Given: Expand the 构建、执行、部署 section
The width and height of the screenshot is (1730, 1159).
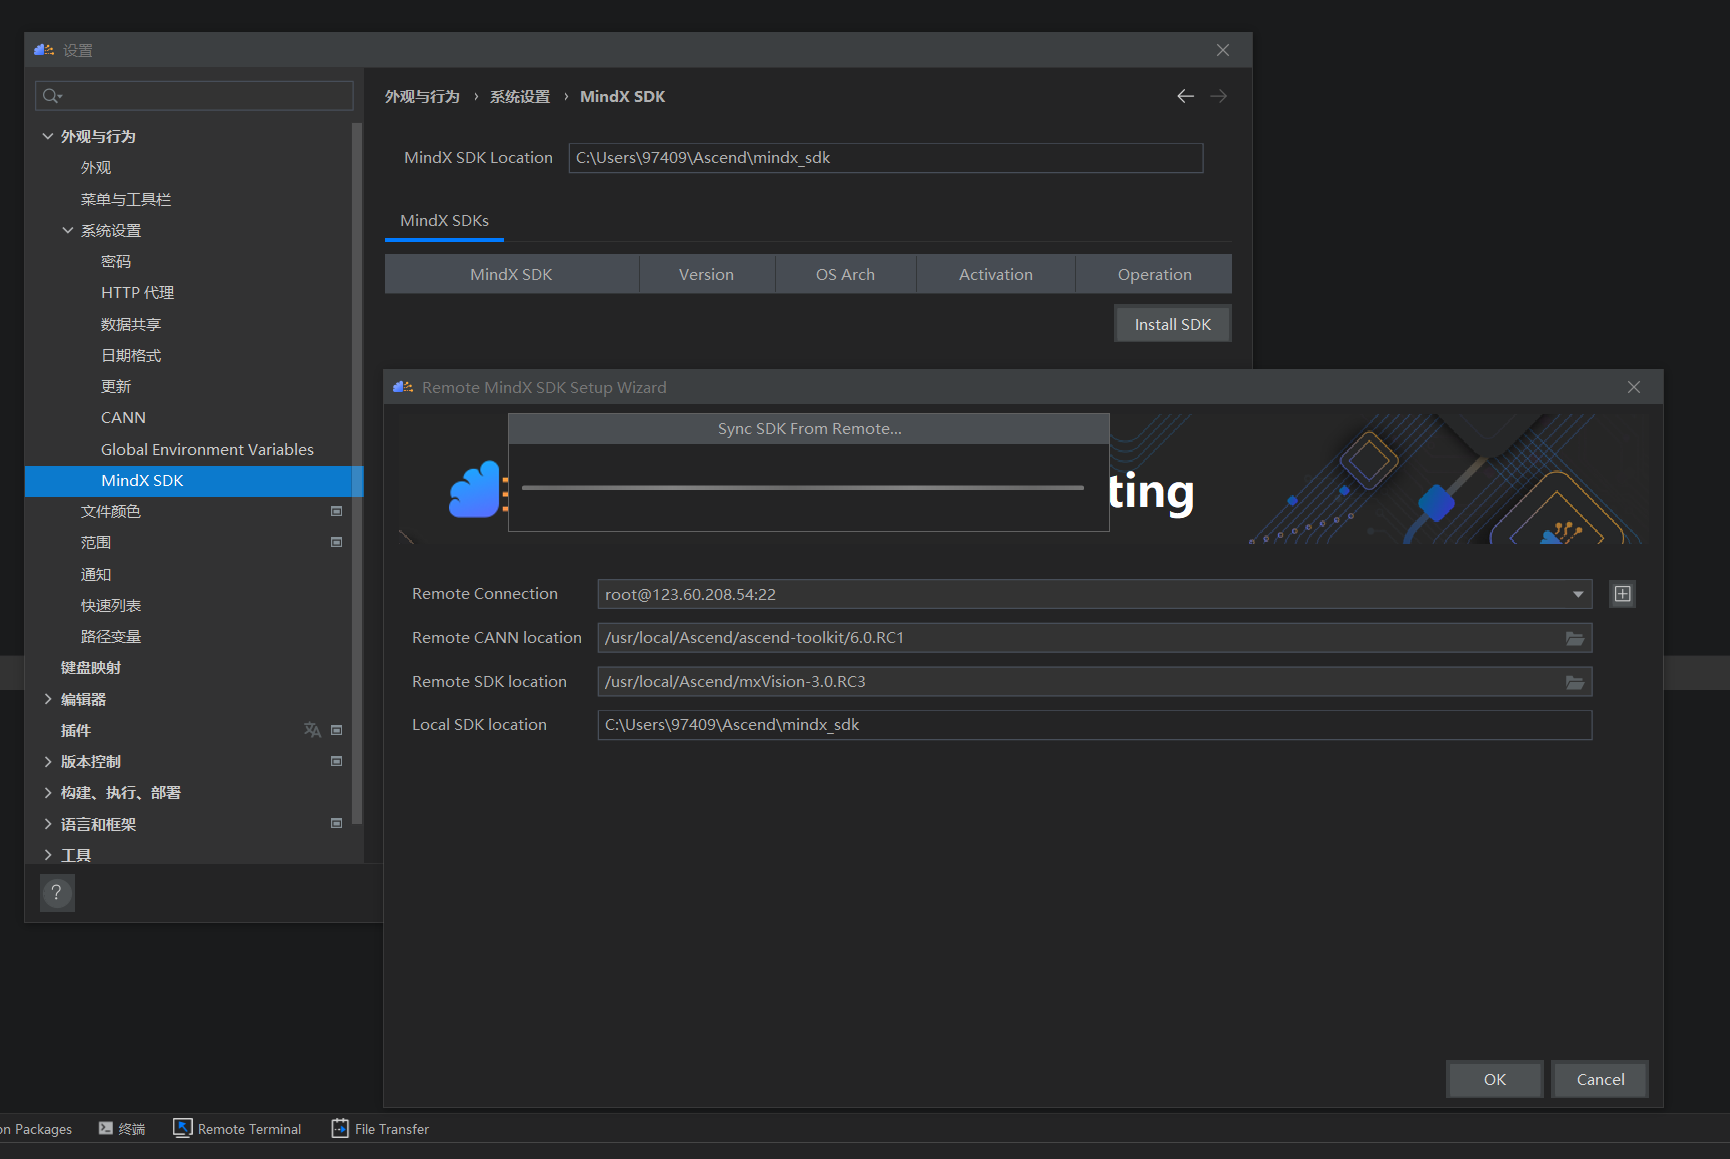Looking at the screenshot, I should coord(47,793).
